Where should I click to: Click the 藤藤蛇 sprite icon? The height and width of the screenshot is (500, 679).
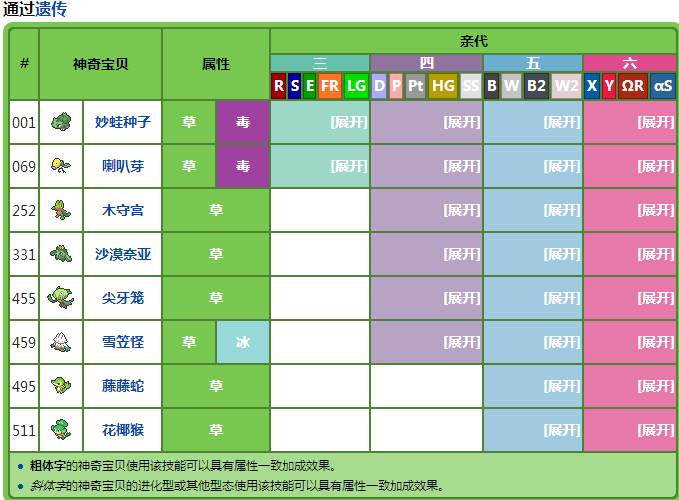pos(61,386)
